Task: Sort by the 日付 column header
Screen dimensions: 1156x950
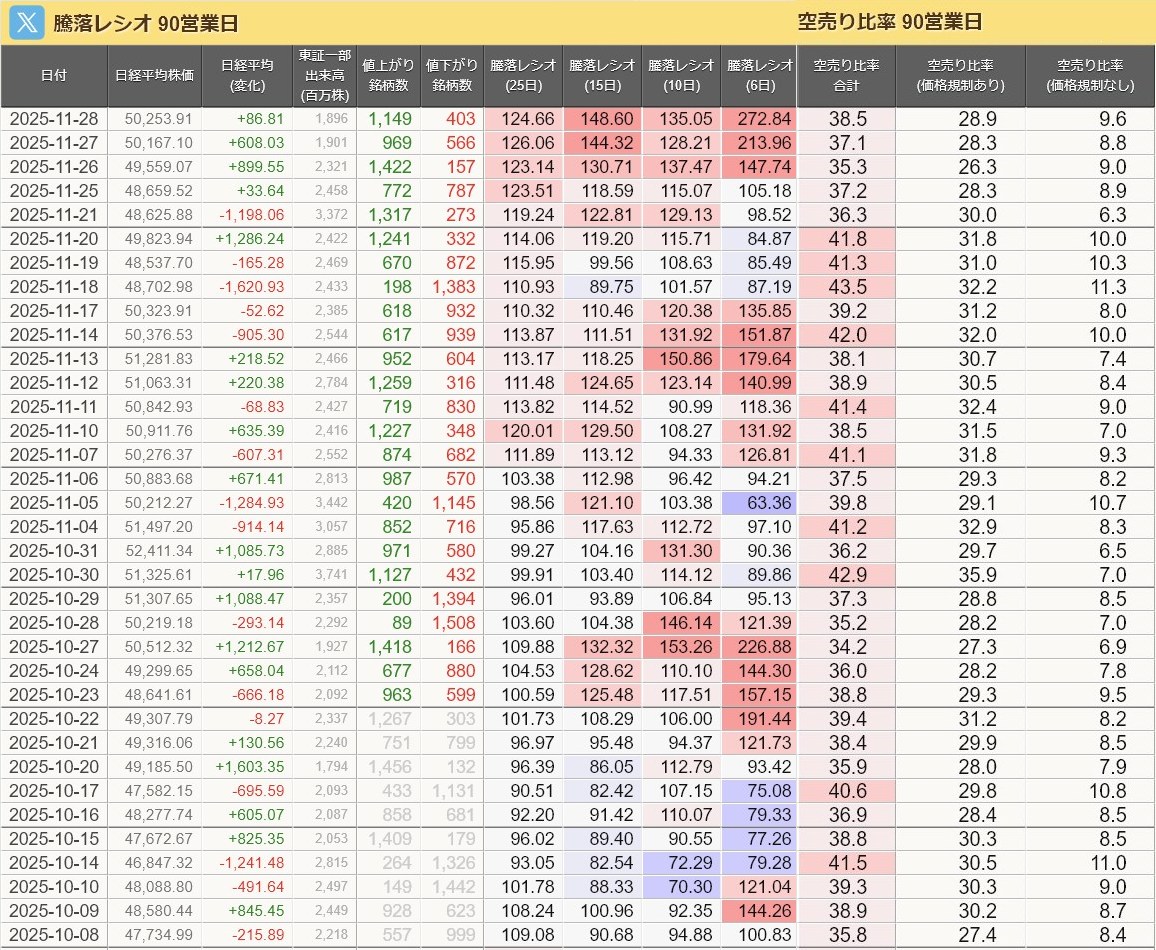Action: coord(54,76)
